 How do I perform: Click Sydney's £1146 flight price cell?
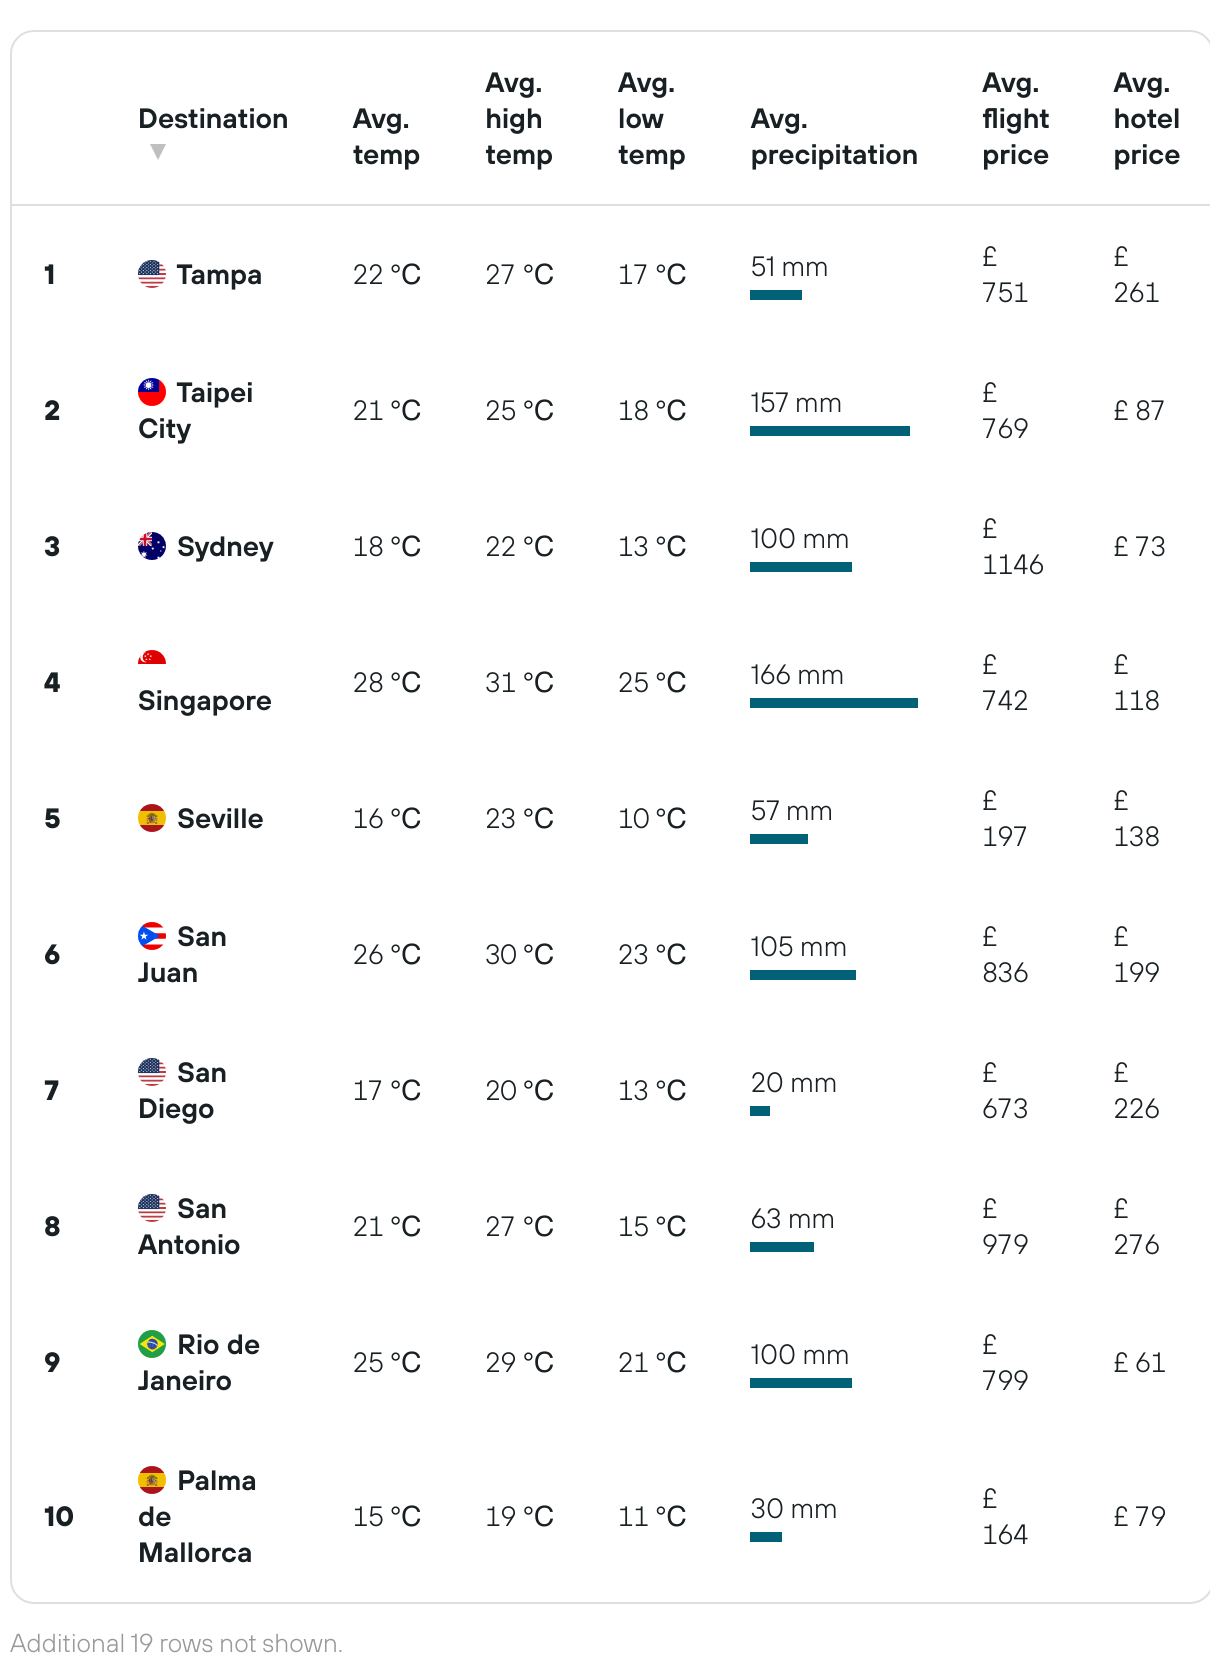click(x=1012, y=547)
